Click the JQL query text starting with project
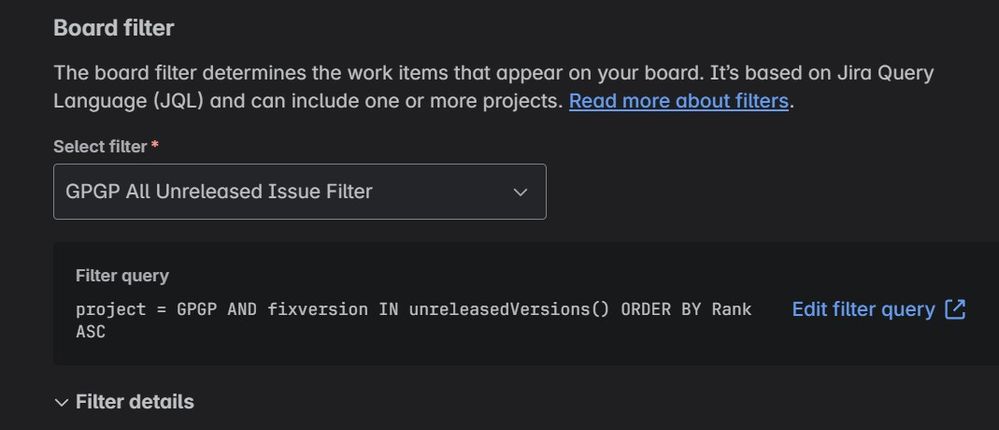999x430 pixels. pyautogui.click(x=413, y=320)
